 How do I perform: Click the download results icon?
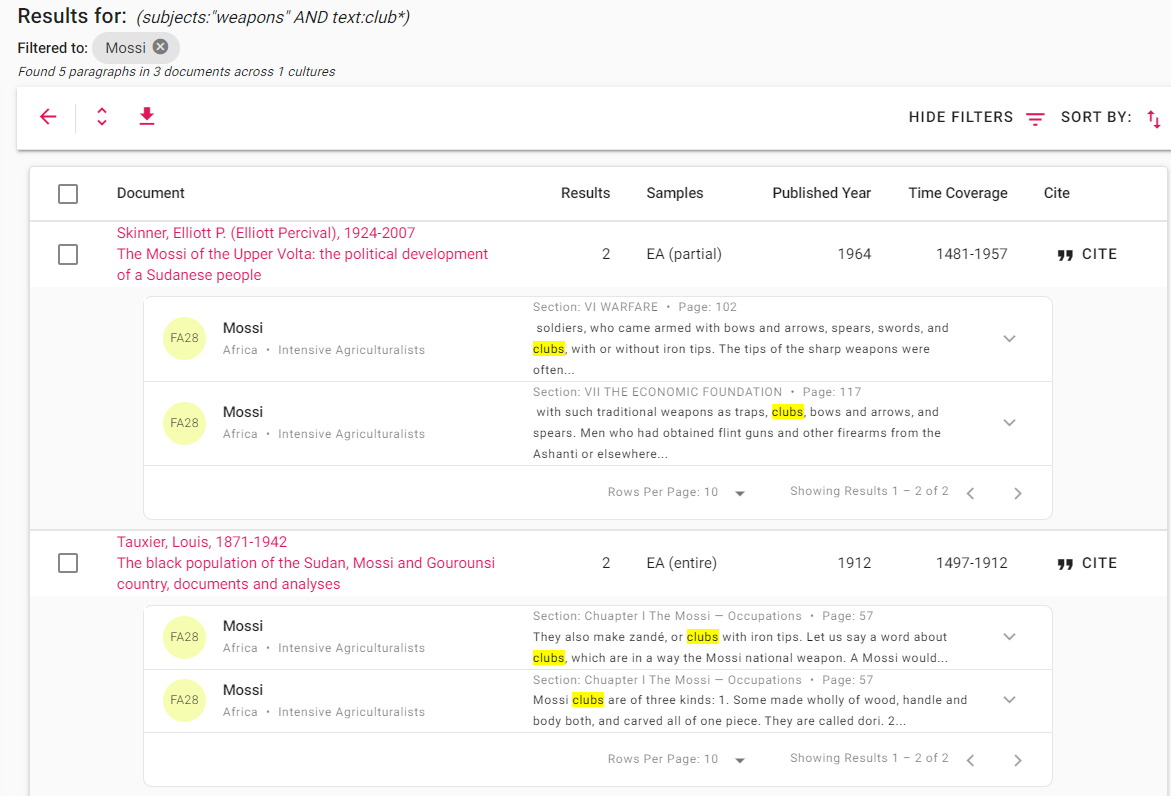point(147,117)
